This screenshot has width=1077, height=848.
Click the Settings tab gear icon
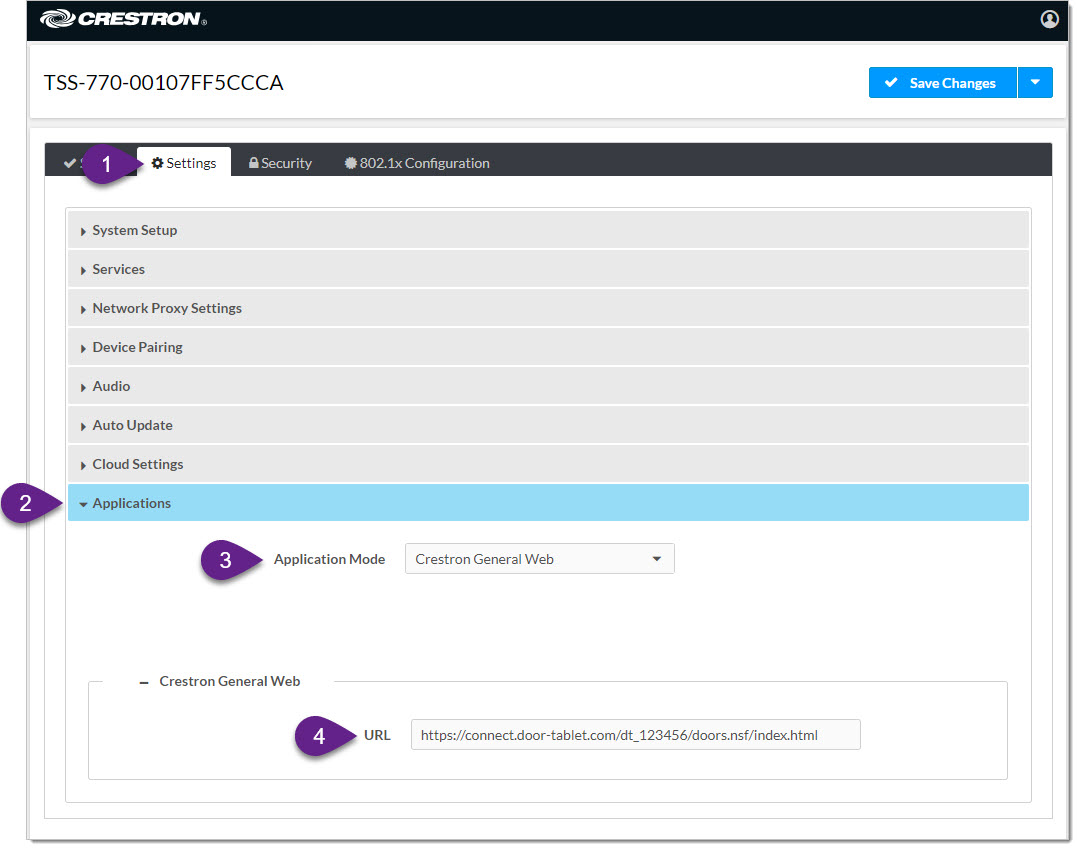158,163
